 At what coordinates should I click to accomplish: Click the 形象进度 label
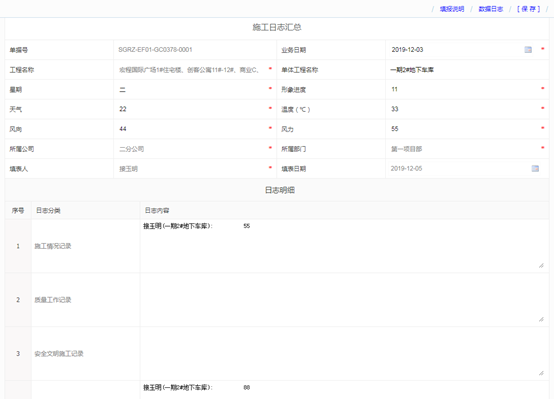pyautogui.click(x=294, y=90)
